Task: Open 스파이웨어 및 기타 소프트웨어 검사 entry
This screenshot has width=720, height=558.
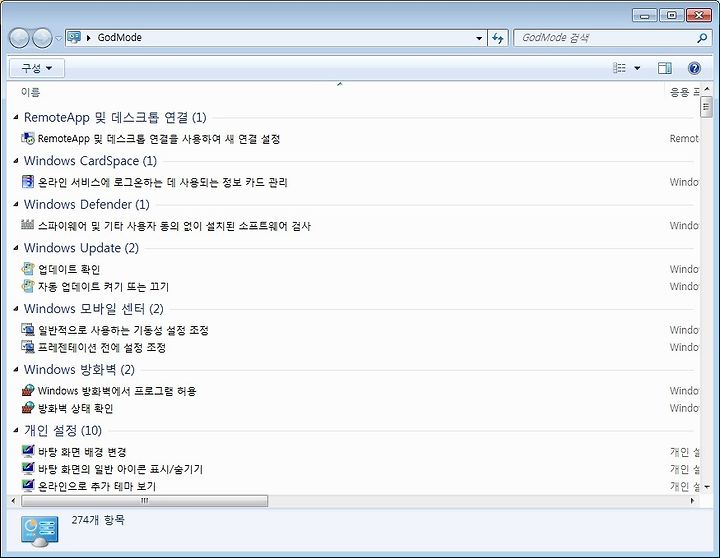Action: [174, 226]
